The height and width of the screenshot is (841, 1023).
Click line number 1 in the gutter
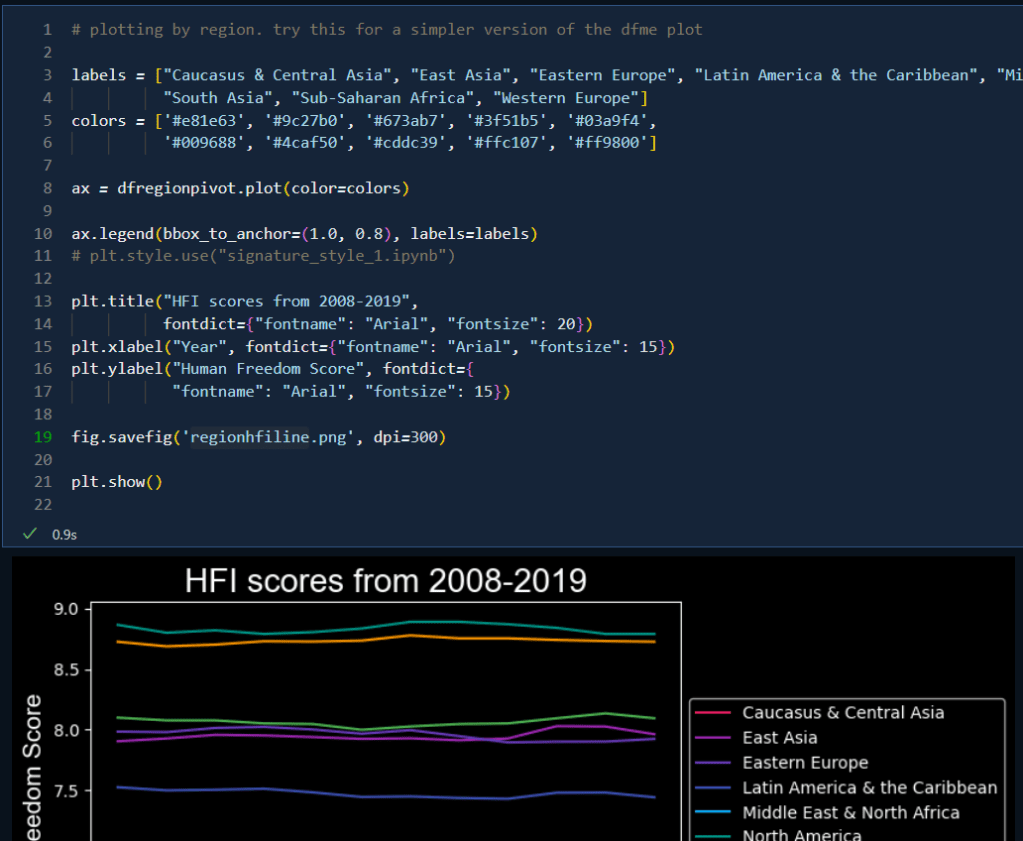coord(47,29)
